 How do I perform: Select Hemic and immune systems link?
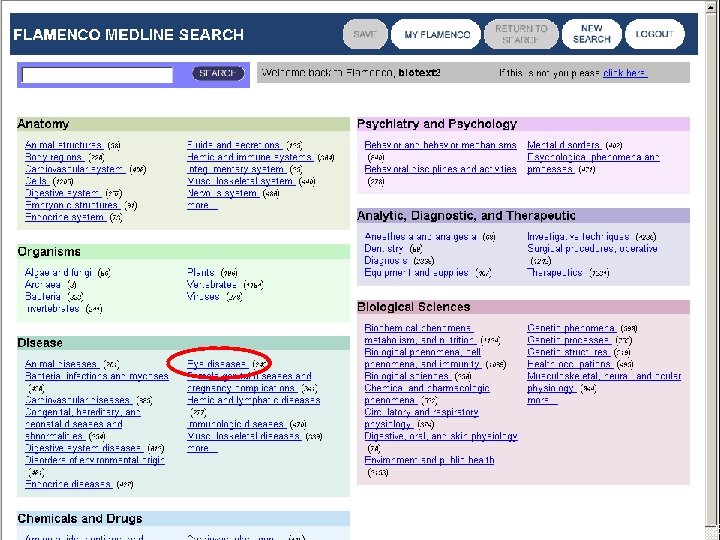click(250, 157)
